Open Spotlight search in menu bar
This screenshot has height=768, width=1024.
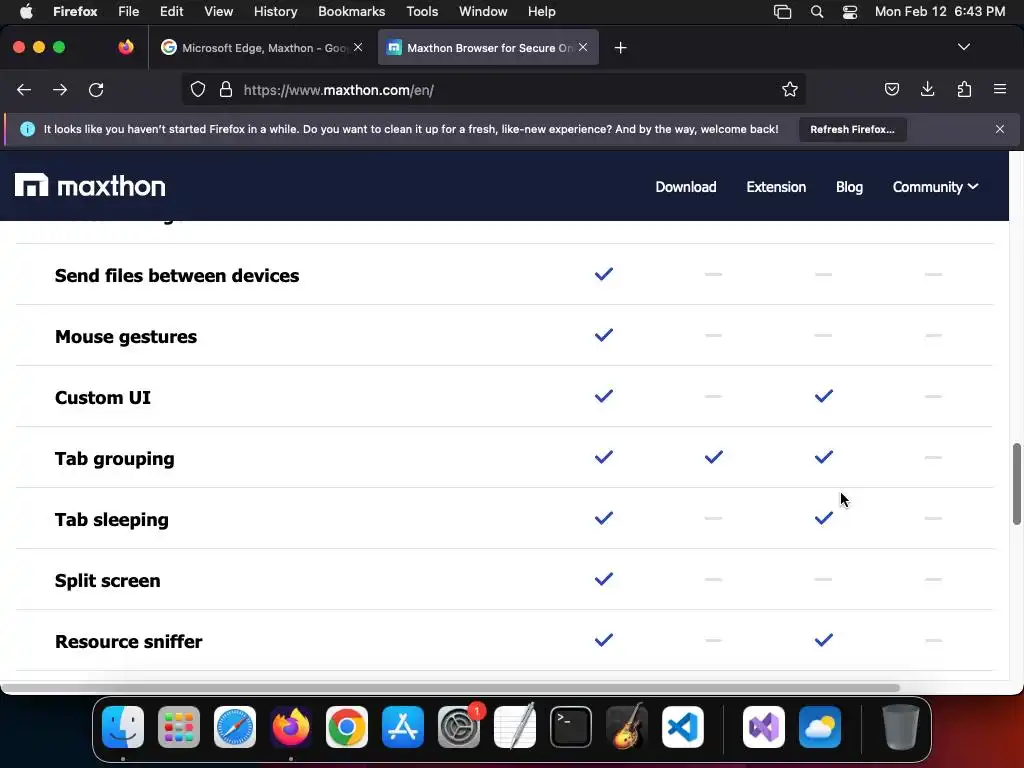[817, 12]
